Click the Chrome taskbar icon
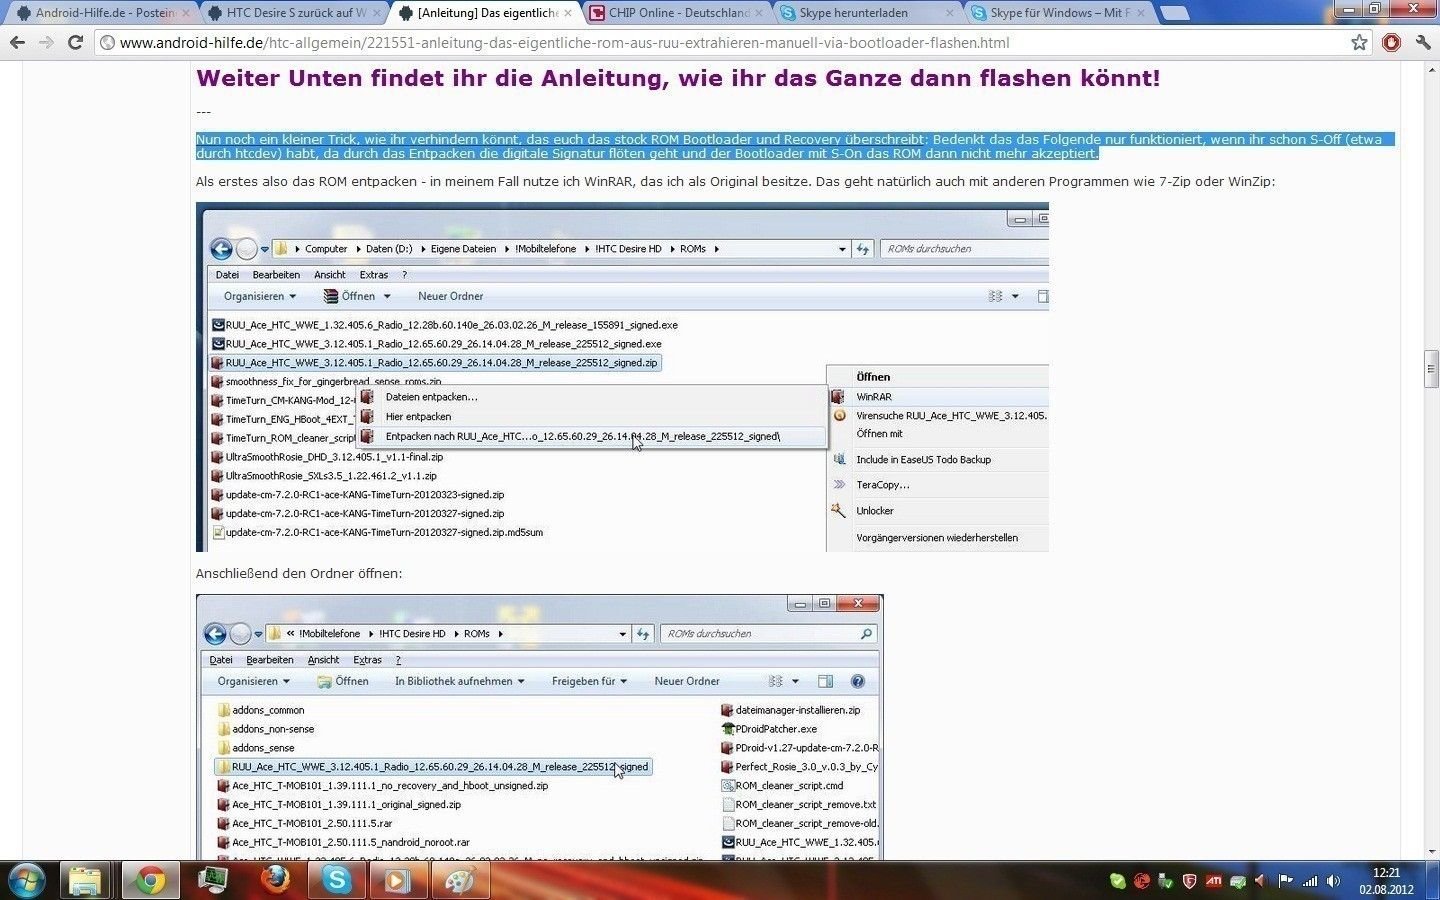 [150, 880]
